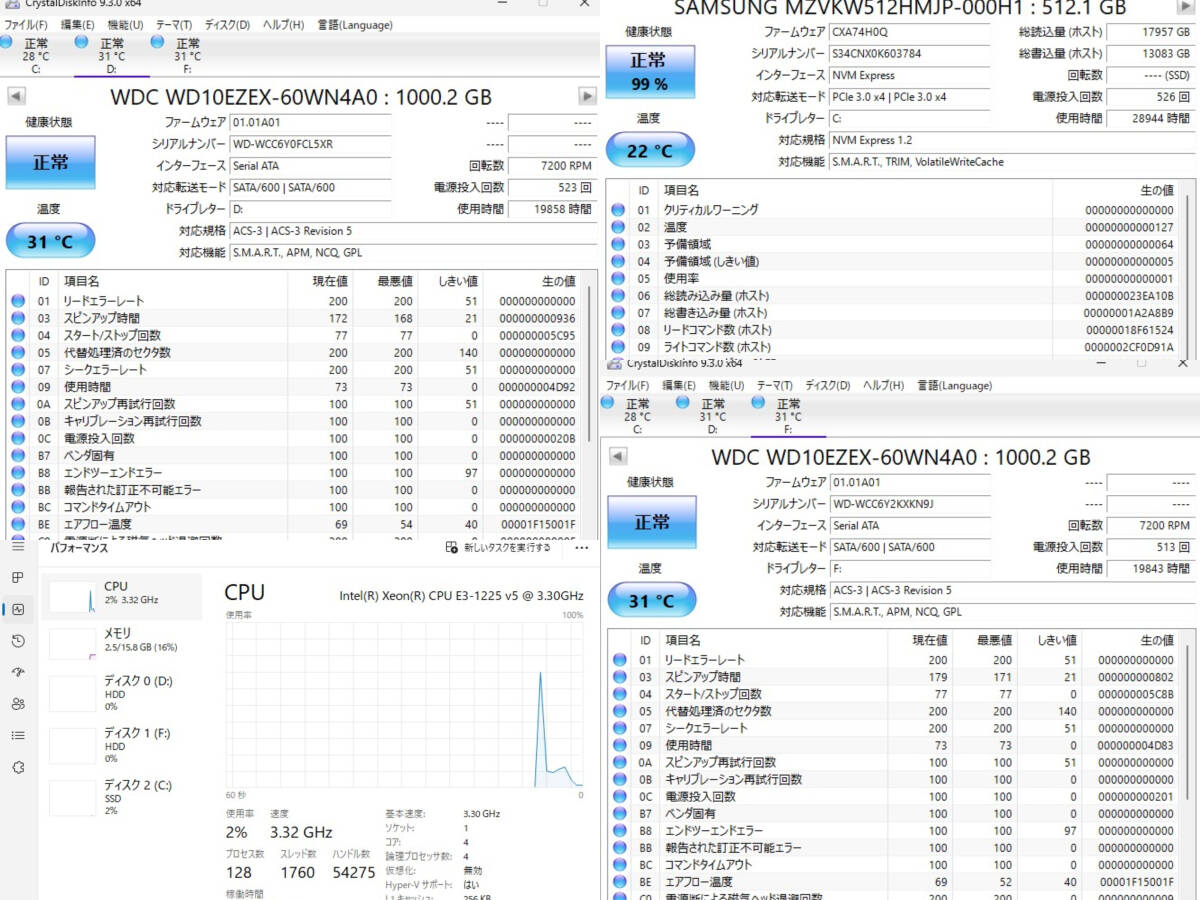Click the 正常 health button in WD-WCC6Y0FCL5XR window
Image resolution: width=1200 pixels, height=900 pixels.
point(50,162)
